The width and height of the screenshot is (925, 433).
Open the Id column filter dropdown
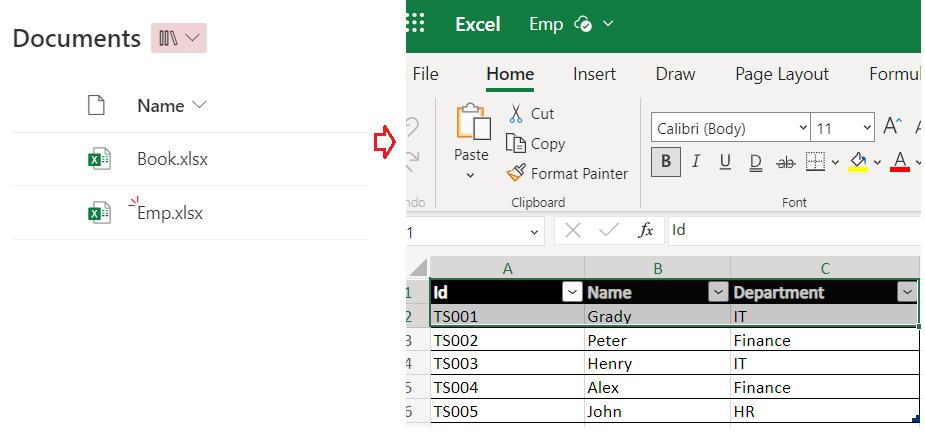tap(572, 292)
